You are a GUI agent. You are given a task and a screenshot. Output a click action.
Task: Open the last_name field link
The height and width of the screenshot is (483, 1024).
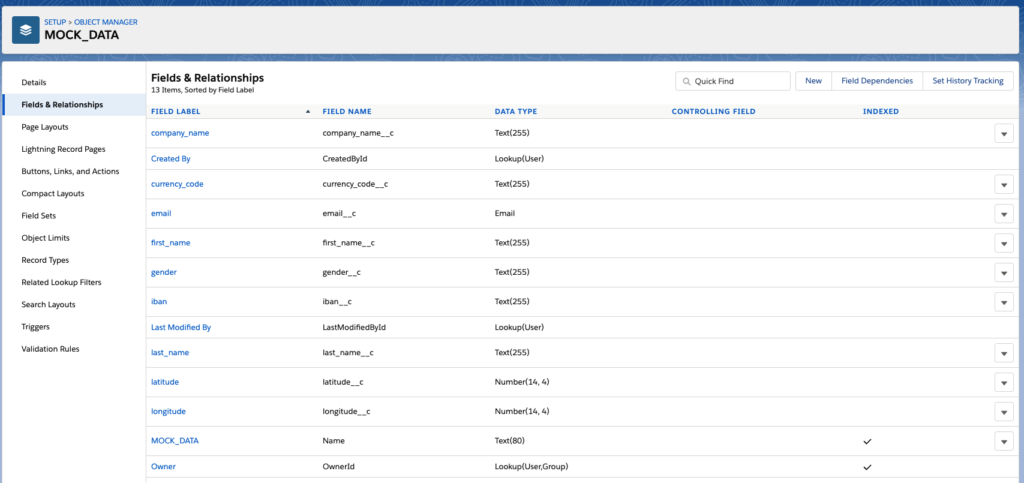pyautogui.click(x=170, y=352)
